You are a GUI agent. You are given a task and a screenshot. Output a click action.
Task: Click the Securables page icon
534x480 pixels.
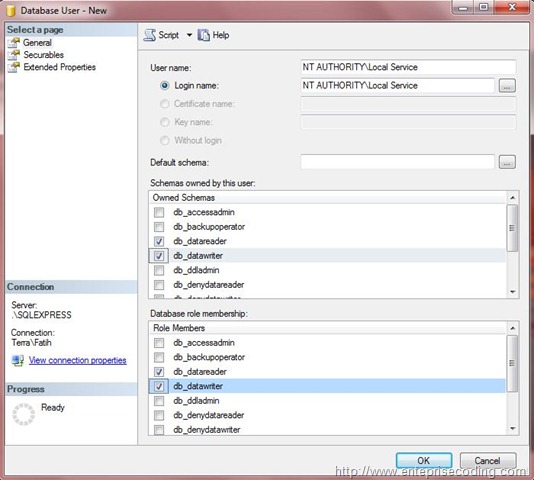[14, 55]
